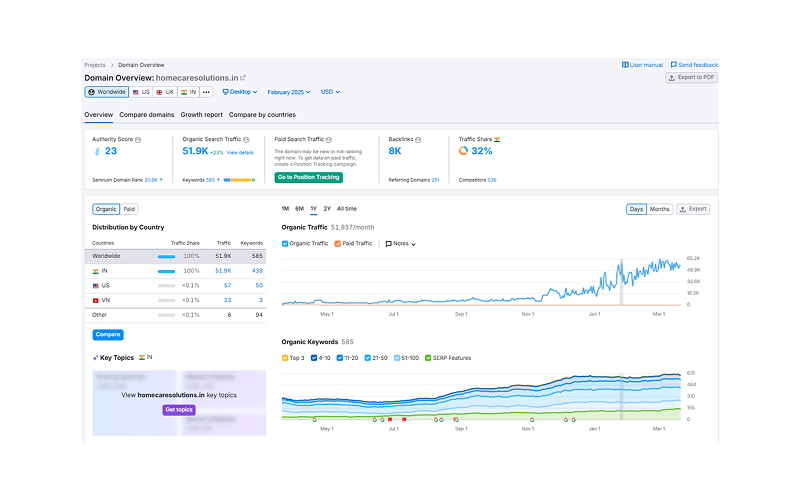
Task: Select the UK database button
Action: 165,92
